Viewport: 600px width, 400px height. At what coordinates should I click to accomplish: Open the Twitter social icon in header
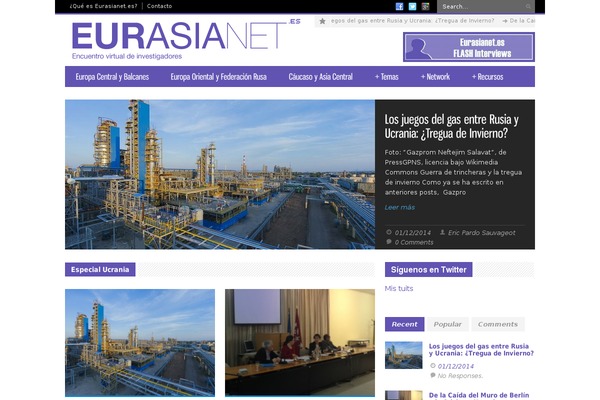412,6
